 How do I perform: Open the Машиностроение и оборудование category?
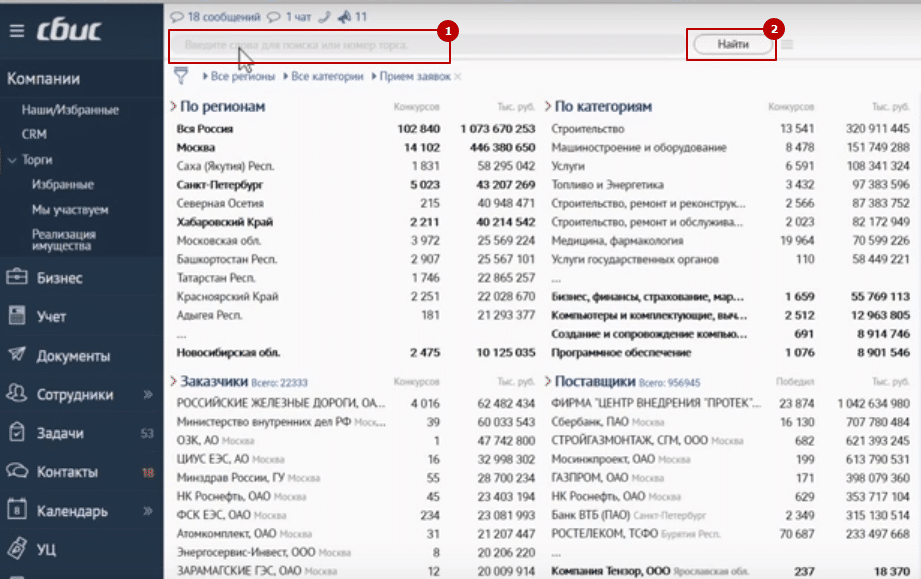pos(638,147)
